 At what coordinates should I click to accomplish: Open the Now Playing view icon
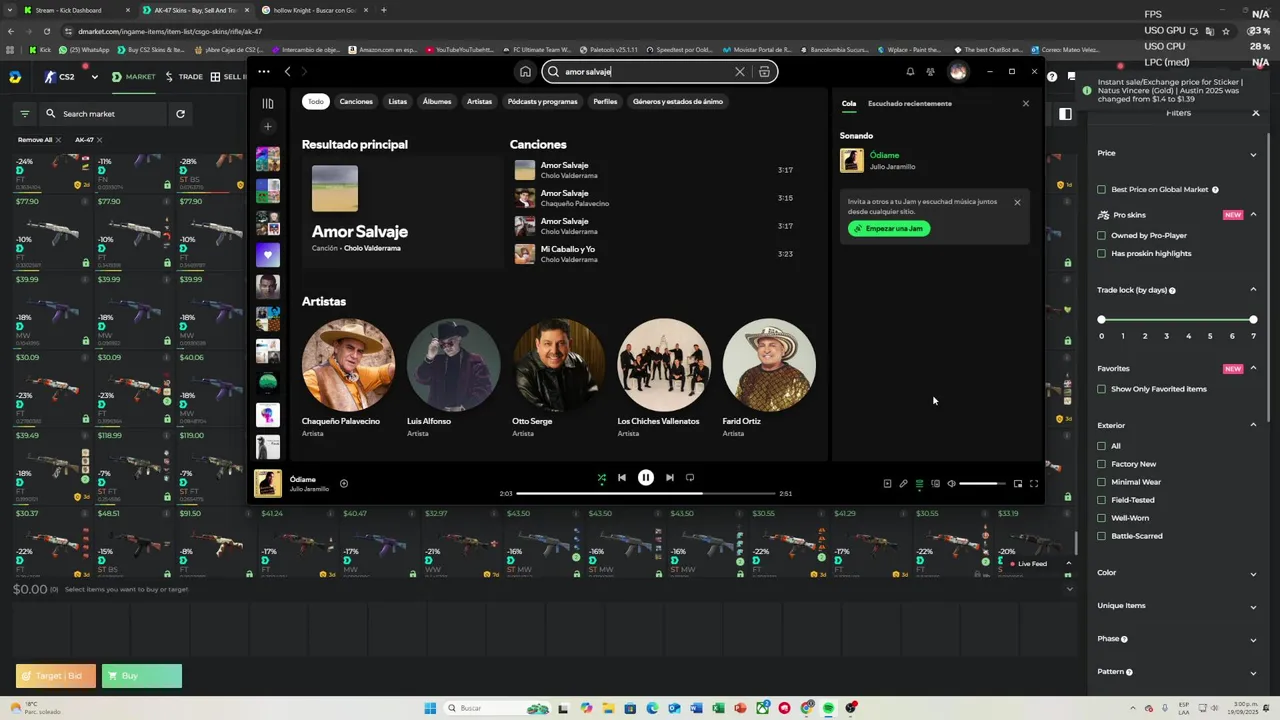click(887, 484)
